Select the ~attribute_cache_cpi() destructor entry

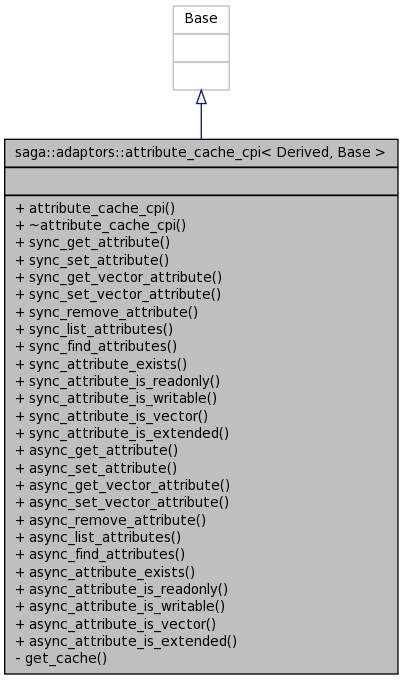tap(100, 225)
